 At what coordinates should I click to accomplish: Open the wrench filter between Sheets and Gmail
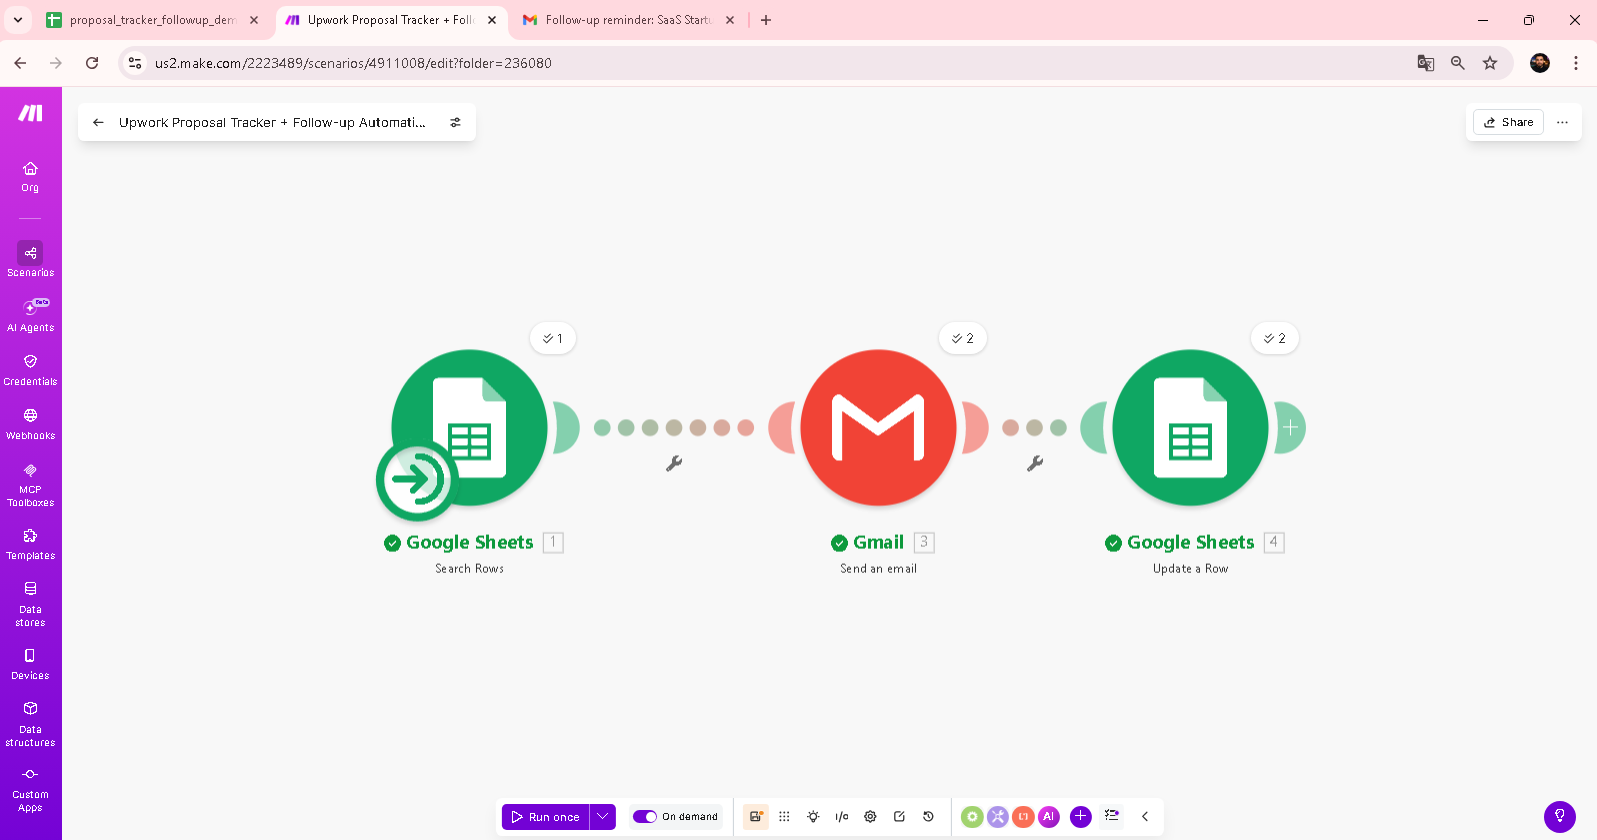pyautogui.click(x=674, y=463)
